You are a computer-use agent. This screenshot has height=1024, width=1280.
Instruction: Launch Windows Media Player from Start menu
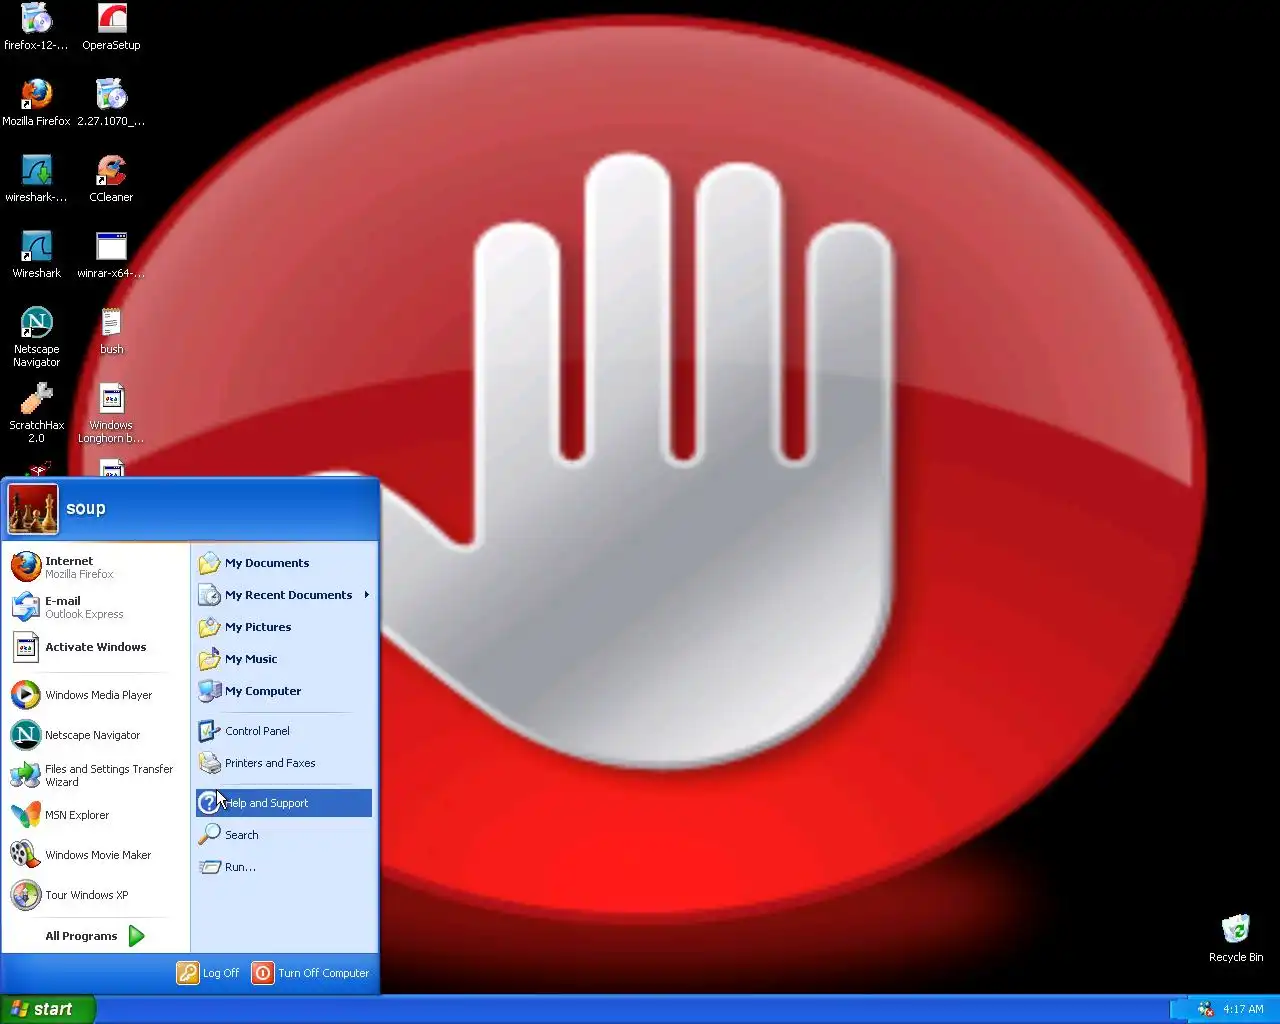[95, 695]
